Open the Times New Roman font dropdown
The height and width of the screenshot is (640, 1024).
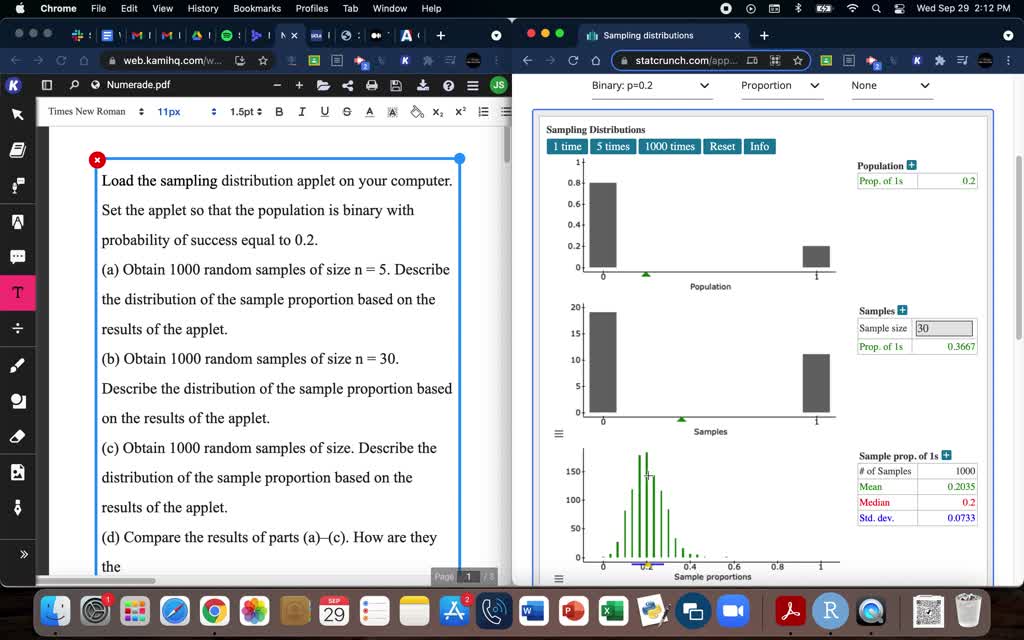(x=95, y=112)
